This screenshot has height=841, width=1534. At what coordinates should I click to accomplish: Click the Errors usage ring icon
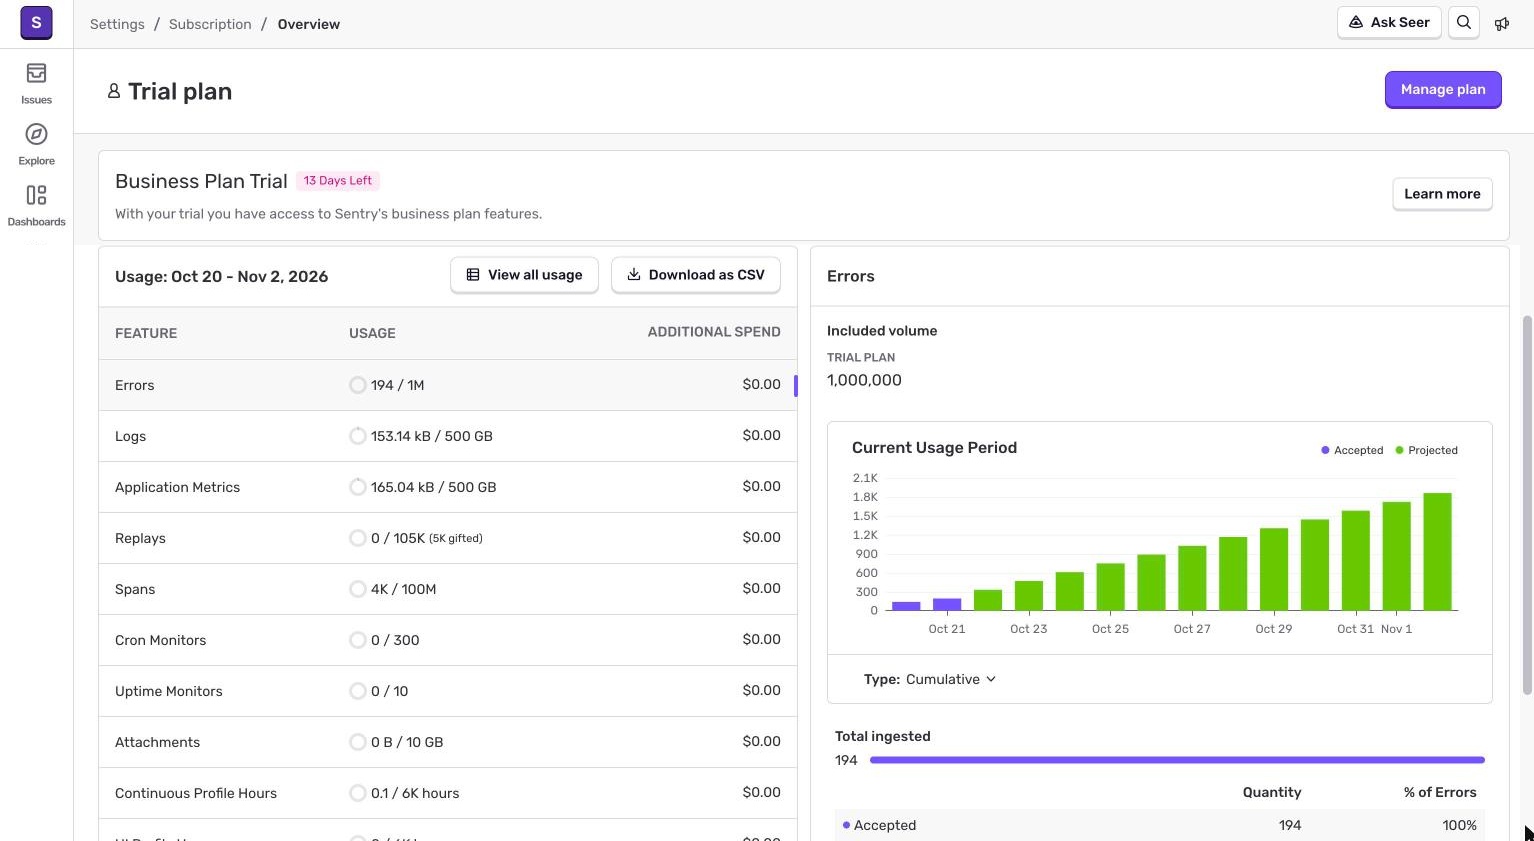[x=357, y=385]
